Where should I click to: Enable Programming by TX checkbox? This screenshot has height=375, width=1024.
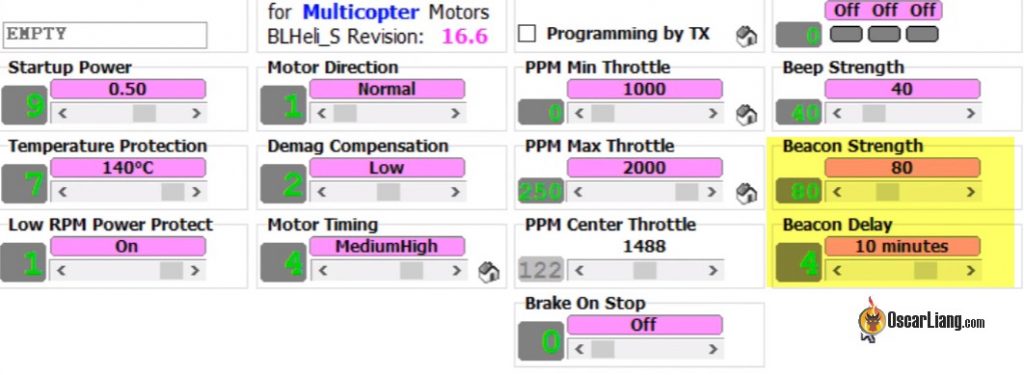pos(526,34)
